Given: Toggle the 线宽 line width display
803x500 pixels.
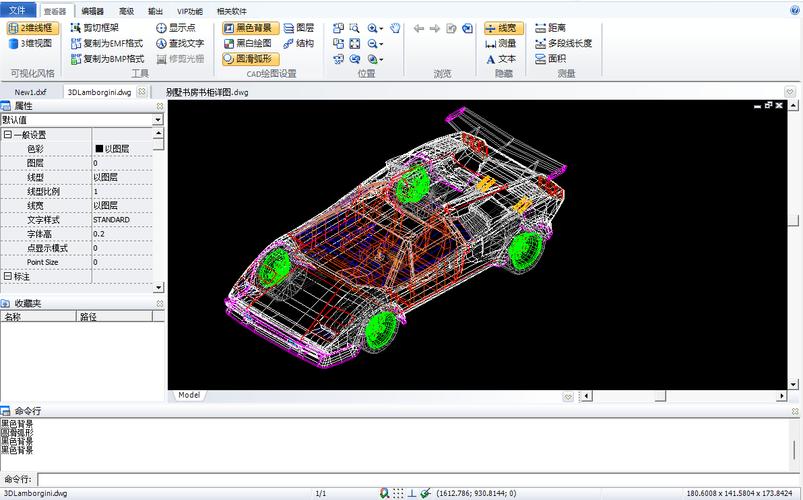Looking at the screenshot, I should 504,28.
